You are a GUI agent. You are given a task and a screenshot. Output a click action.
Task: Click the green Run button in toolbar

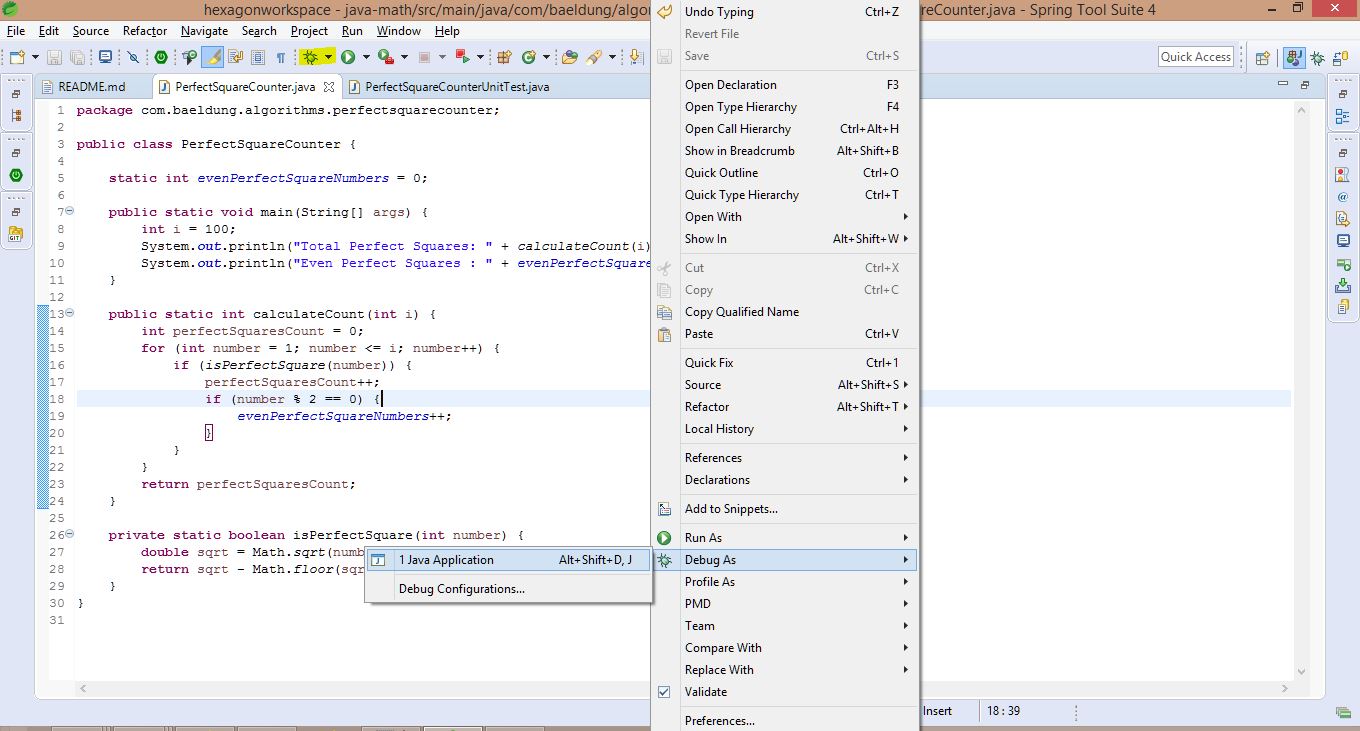[348, 57]
